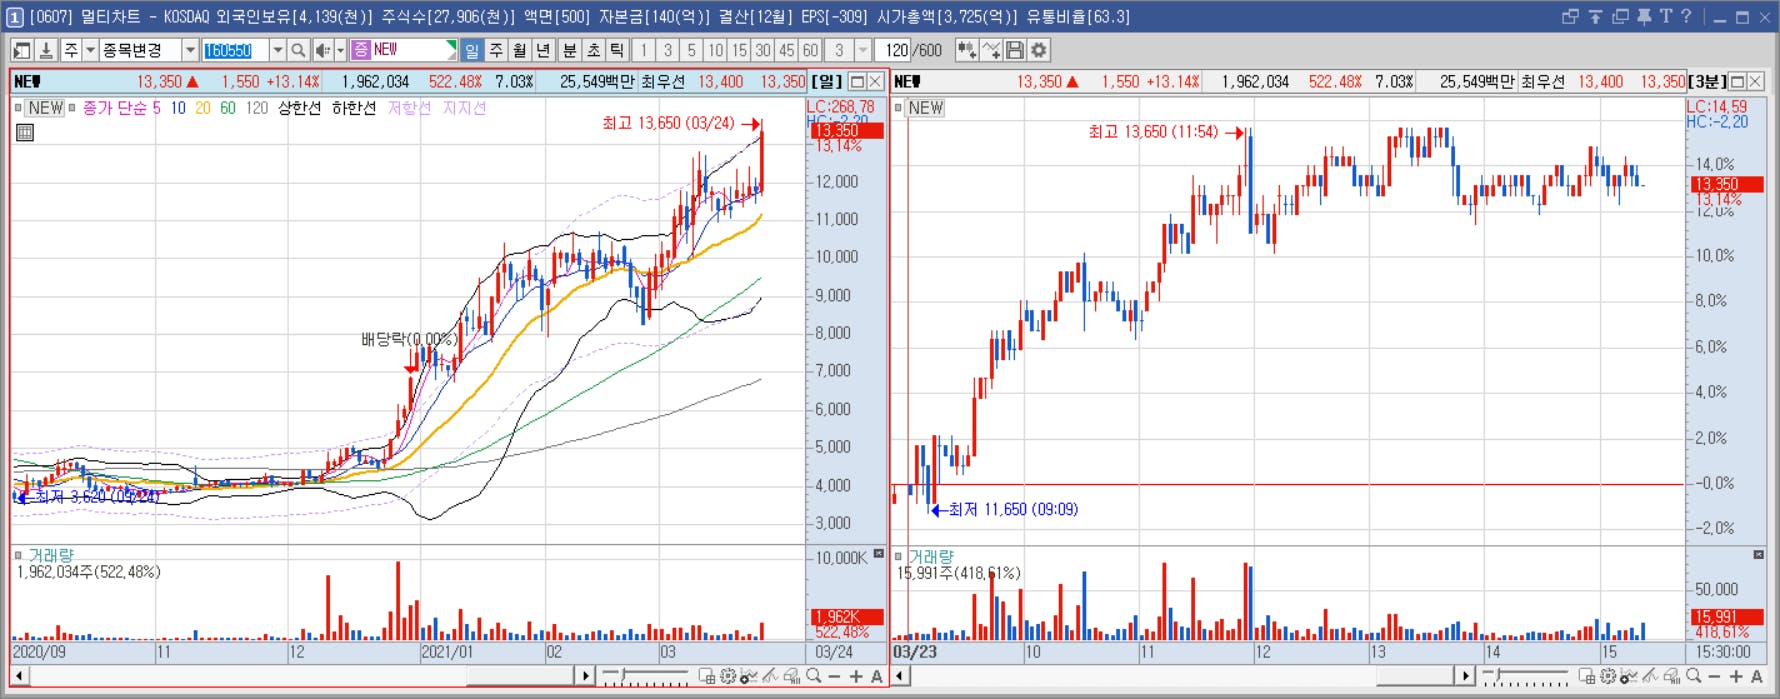Expand the 주 selector dropdown arrow
Screen dimensions: 1780x699
pos(90,50)
